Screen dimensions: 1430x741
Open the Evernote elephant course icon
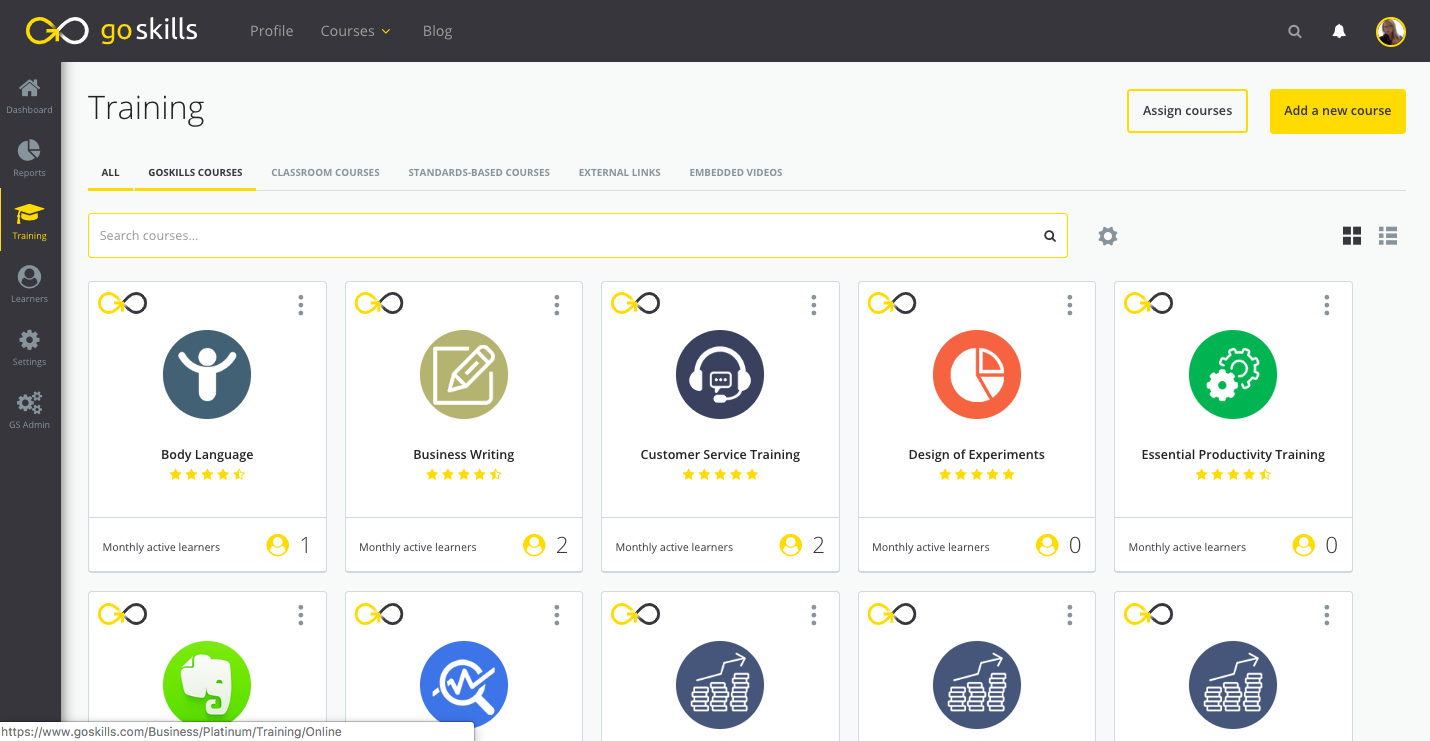tap(207, 685)
